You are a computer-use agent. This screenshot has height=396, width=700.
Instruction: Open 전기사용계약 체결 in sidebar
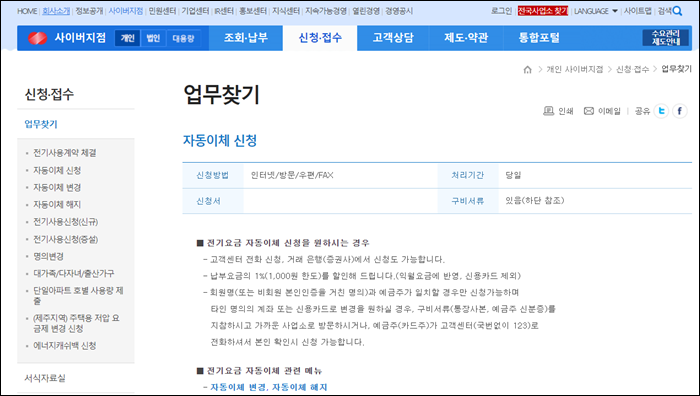click(x=65, y=153)
